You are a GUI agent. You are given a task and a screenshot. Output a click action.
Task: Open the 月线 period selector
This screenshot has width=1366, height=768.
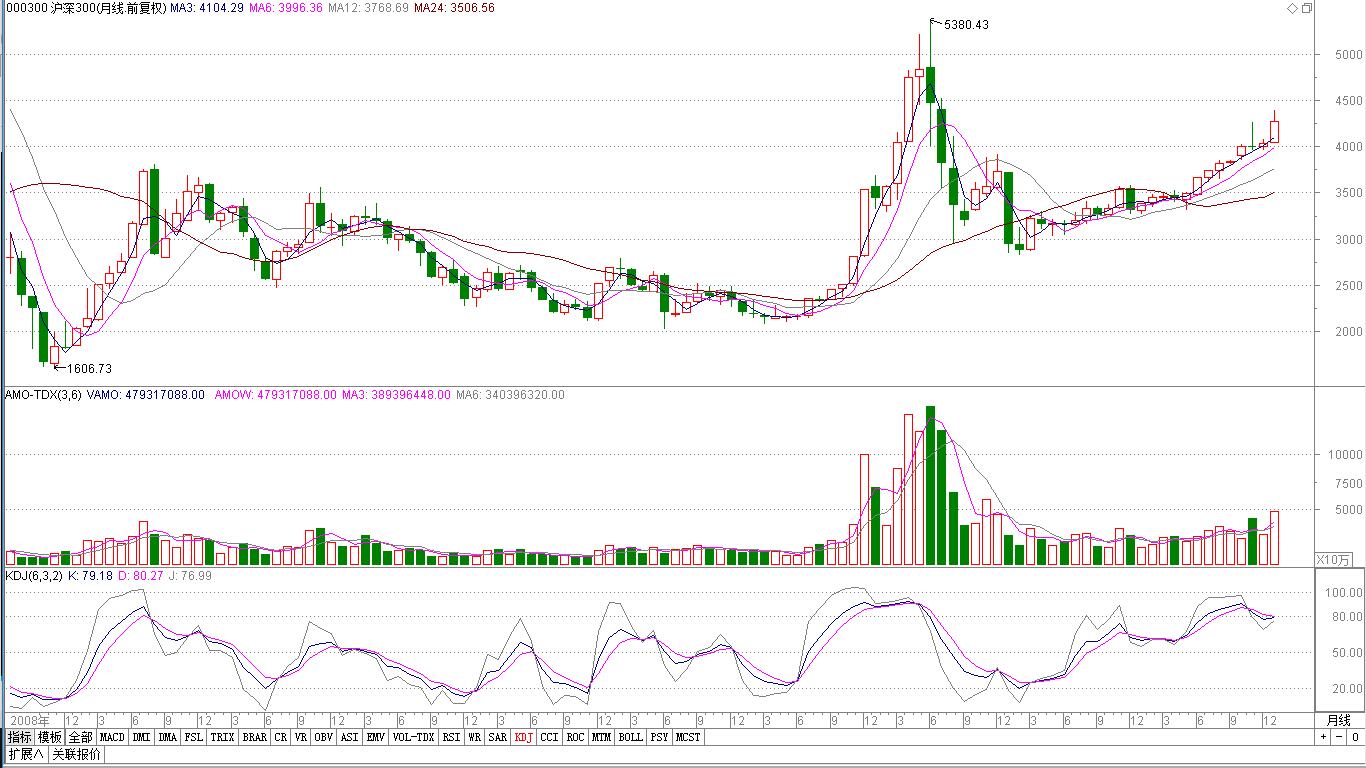pos(1339,720)
